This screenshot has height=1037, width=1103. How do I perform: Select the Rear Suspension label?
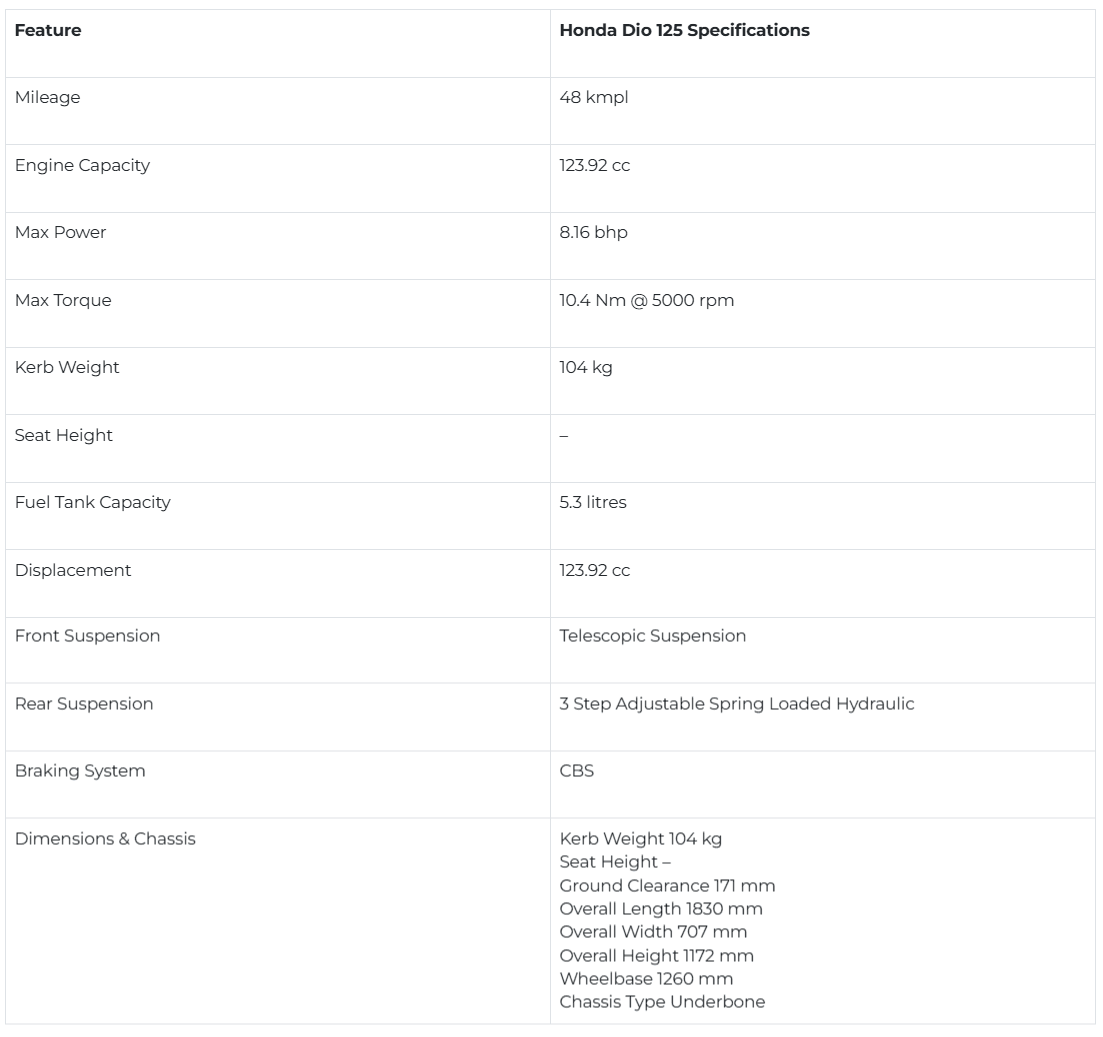[84, 704]
